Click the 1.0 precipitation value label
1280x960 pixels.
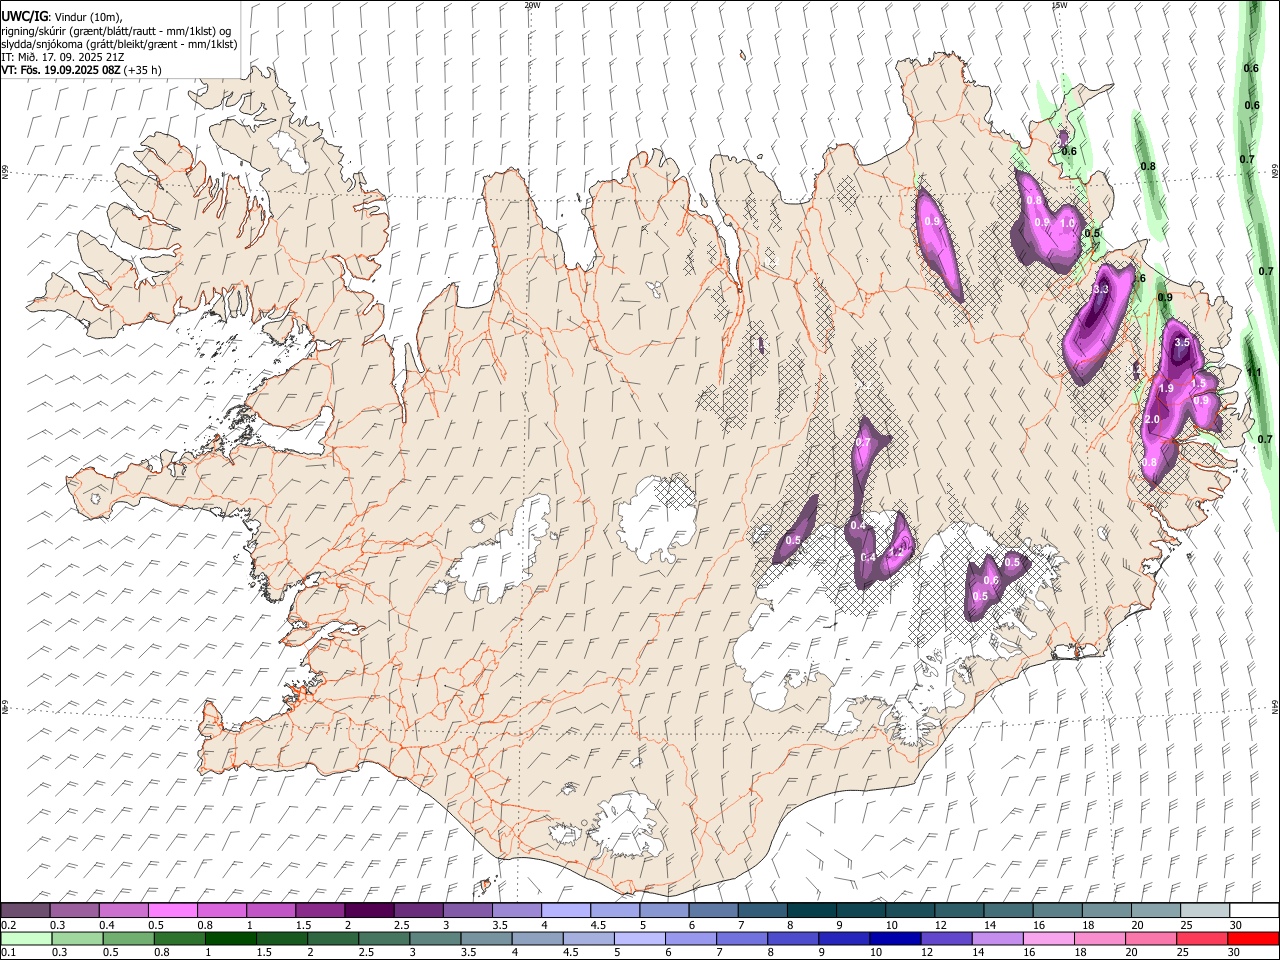pos(1067,223)
